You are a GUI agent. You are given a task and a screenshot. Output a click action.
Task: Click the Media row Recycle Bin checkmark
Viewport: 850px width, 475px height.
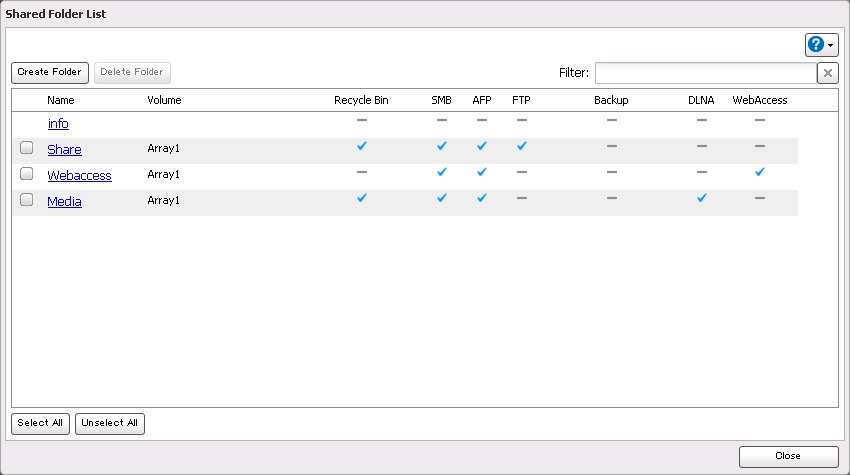[x=361, y=198]
